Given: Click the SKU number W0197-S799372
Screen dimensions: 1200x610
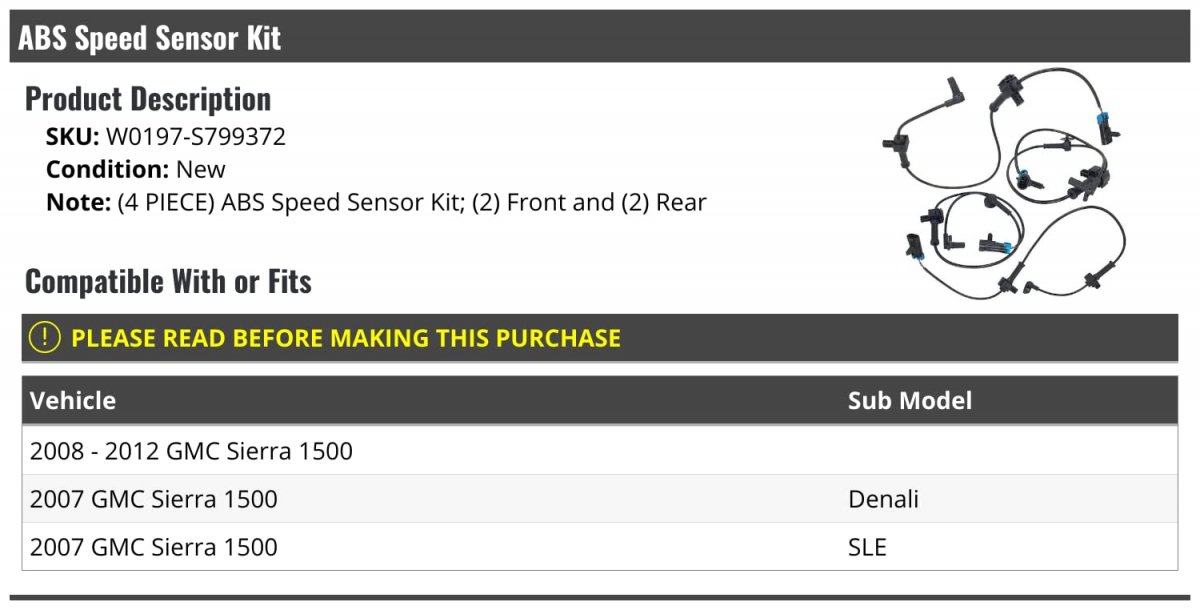Looking at the screenshot, I should (196, 136).
